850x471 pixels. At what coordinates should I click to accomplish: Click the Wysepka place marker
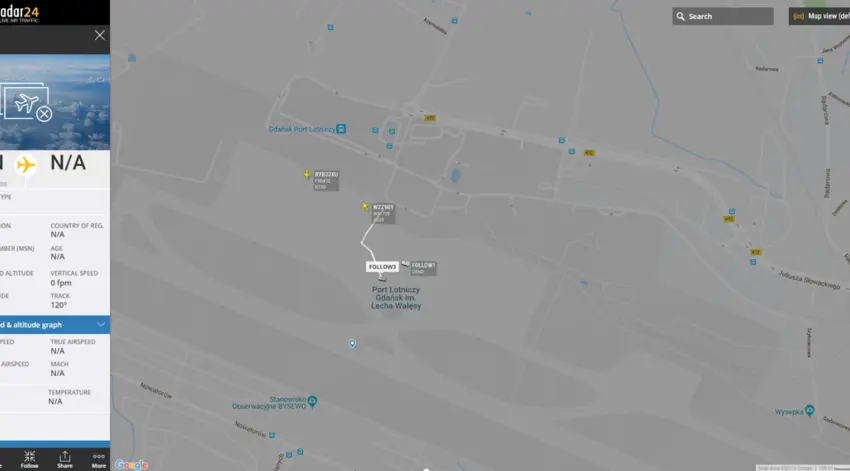[x=809, y=410]
